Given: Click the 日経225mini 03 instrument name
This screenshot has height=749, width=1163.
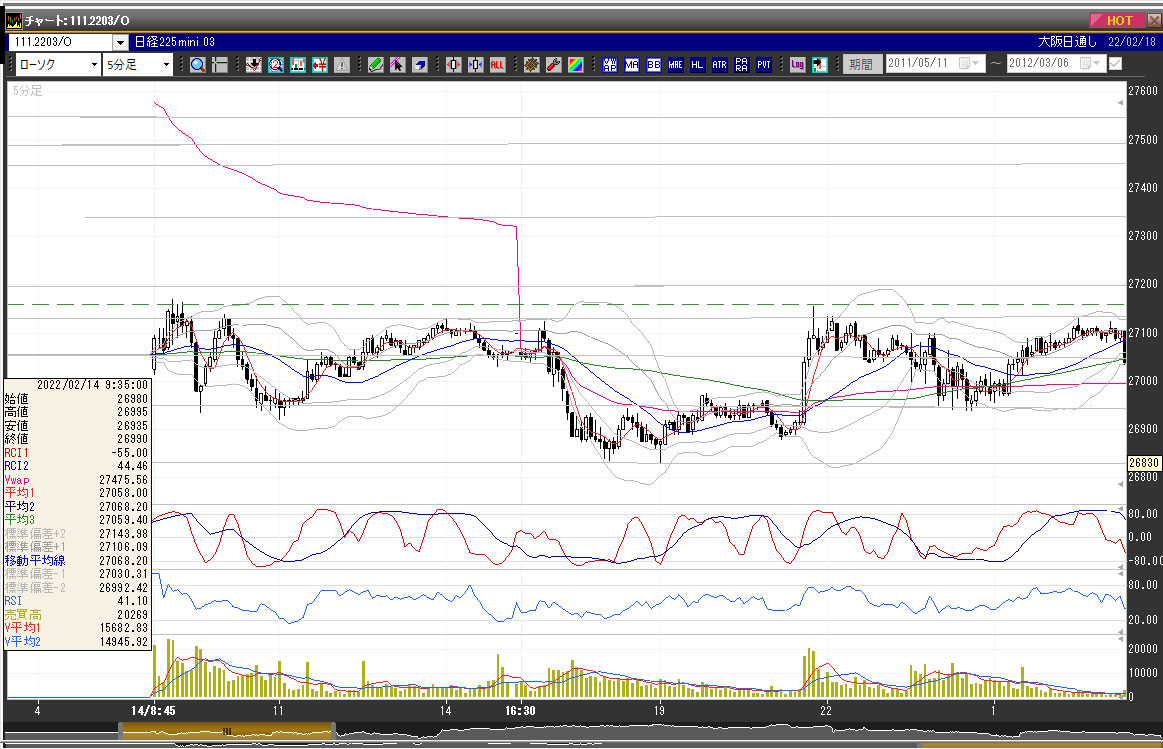Looking at the screenshot, I should pos(174,42).
